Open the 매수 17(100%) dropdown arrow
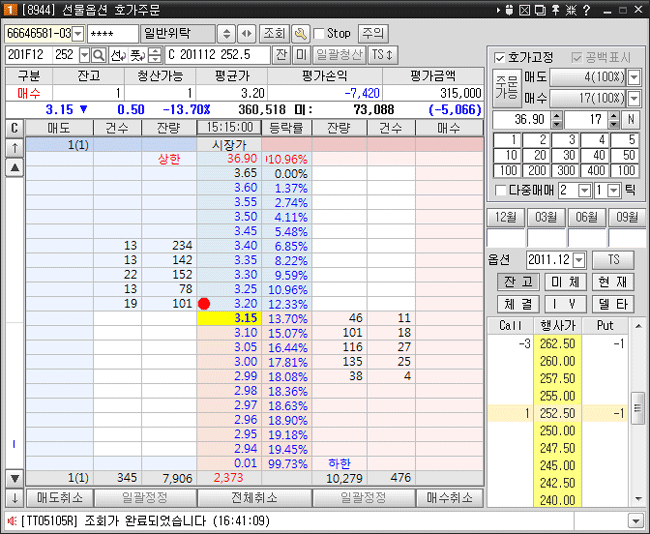The height and width of the screenshot is (534, 650). [x=633, y=98]
